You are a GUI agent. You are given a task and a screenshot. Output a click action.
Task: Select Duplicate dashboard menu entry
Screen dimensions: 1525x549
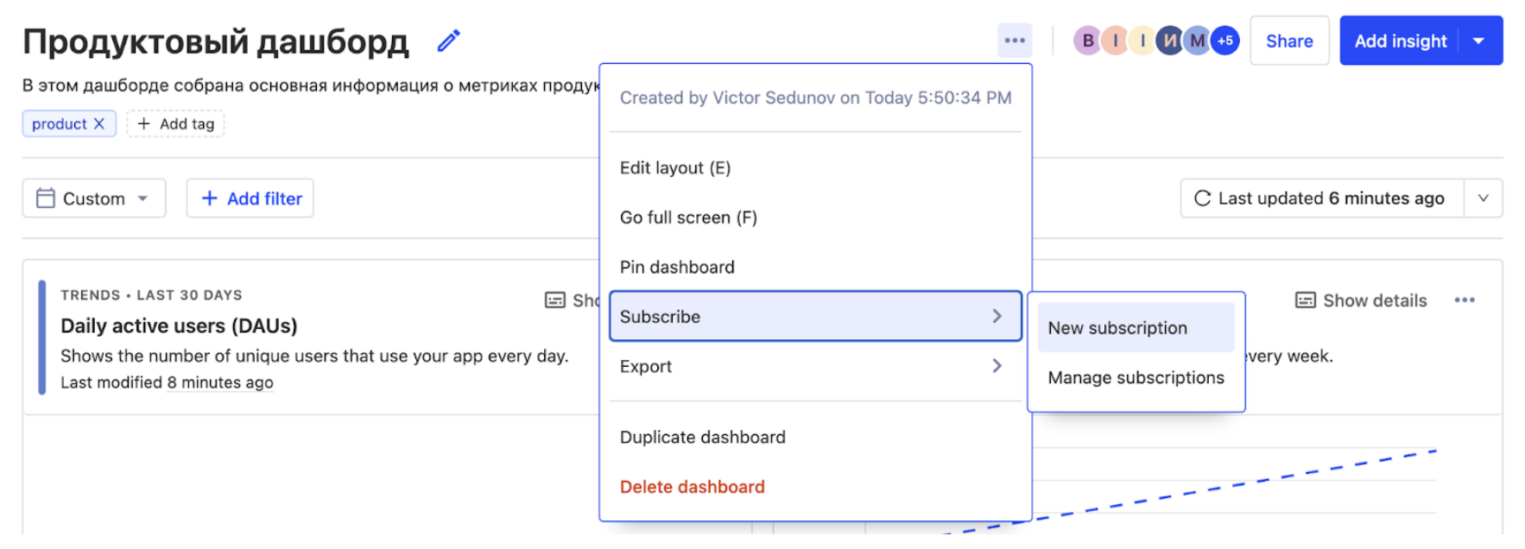point(703,437)
